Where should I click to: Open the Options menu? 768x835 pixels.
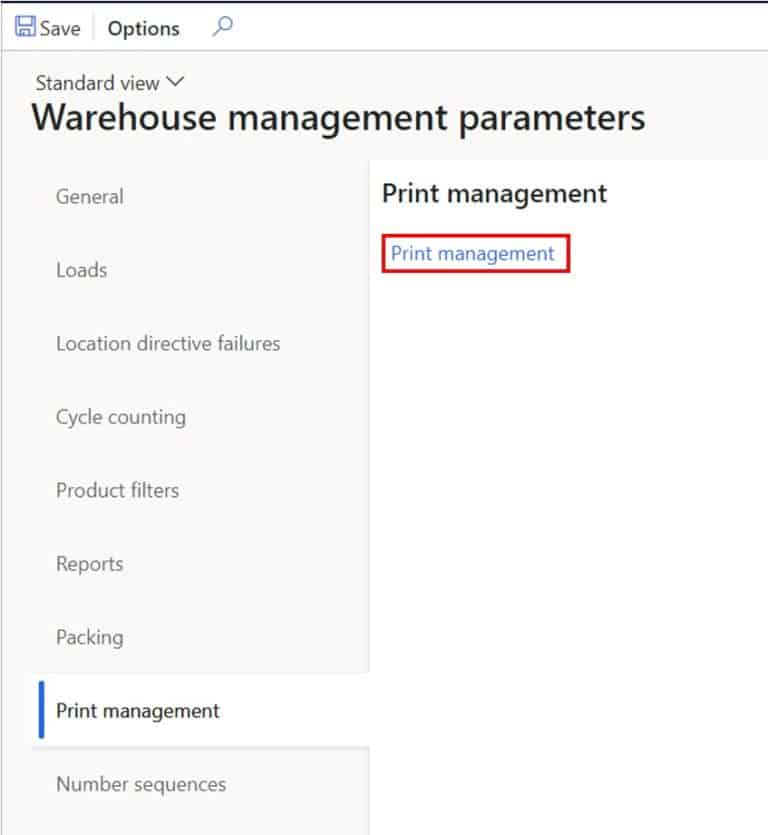click(143, 29)
